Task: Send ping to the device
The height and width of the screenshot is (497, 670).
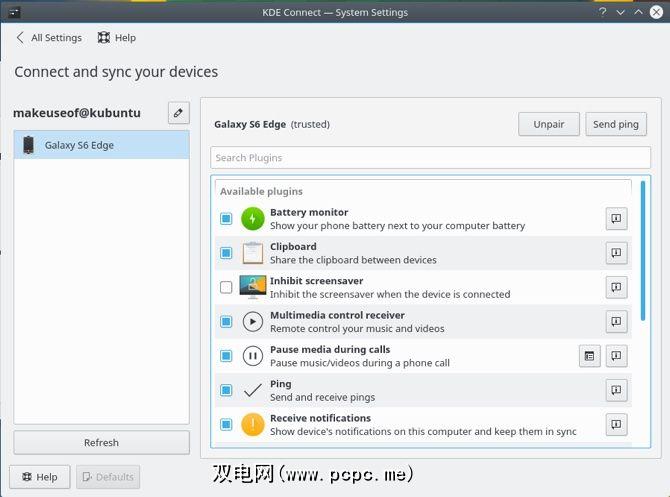Action: coord(615,124)
